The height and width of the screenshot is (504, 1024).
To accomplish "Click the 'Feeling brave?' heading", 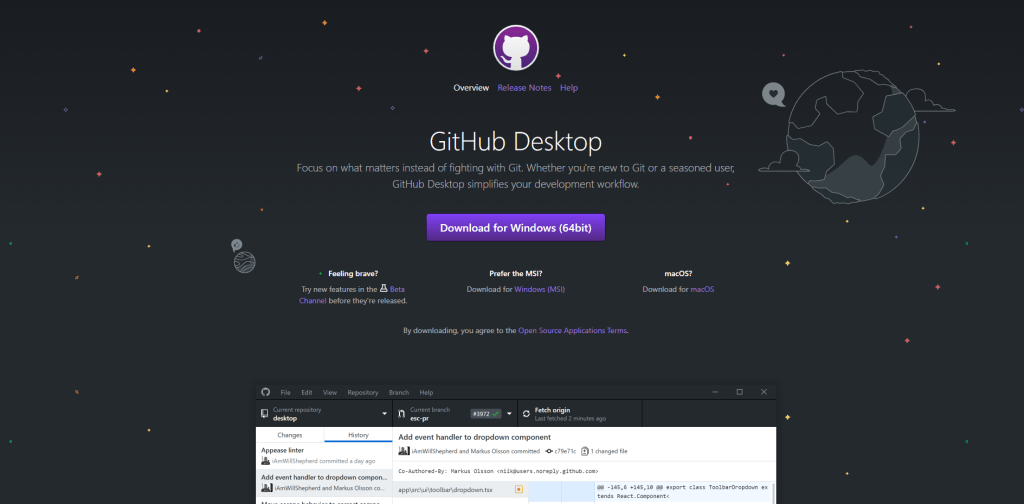I will click(353, 274).
